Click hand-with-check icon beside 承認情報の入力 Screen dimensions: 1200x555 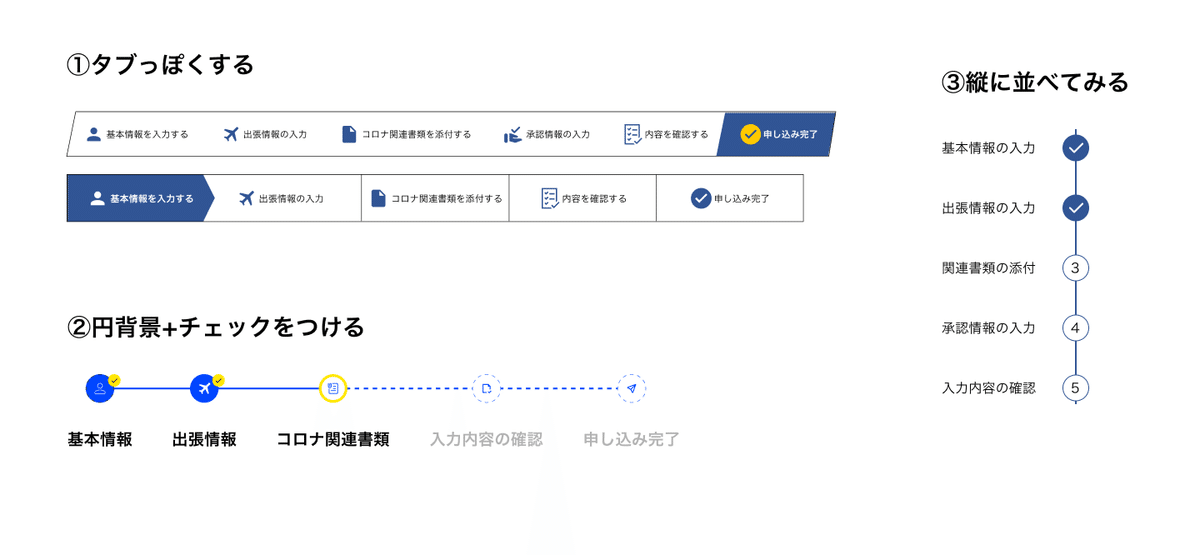512,134
